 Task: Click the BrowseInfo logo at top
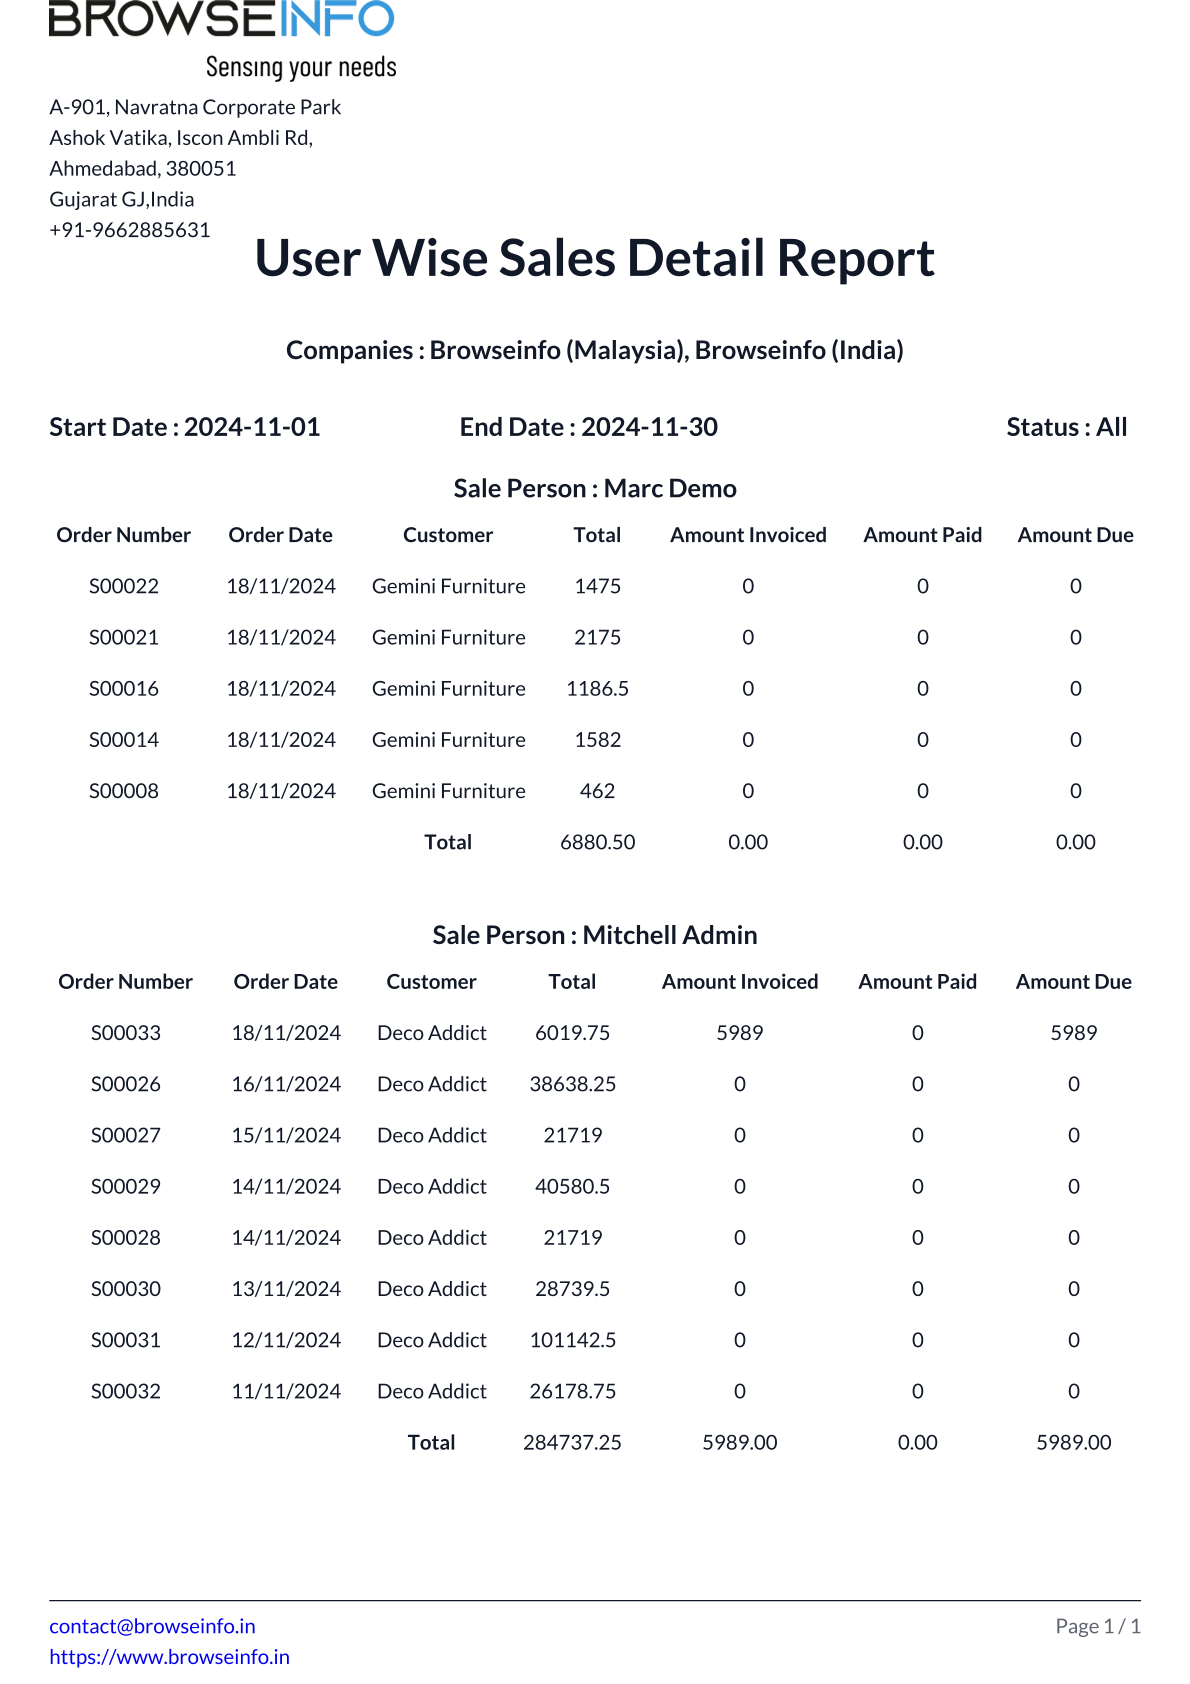click(222, 38)
